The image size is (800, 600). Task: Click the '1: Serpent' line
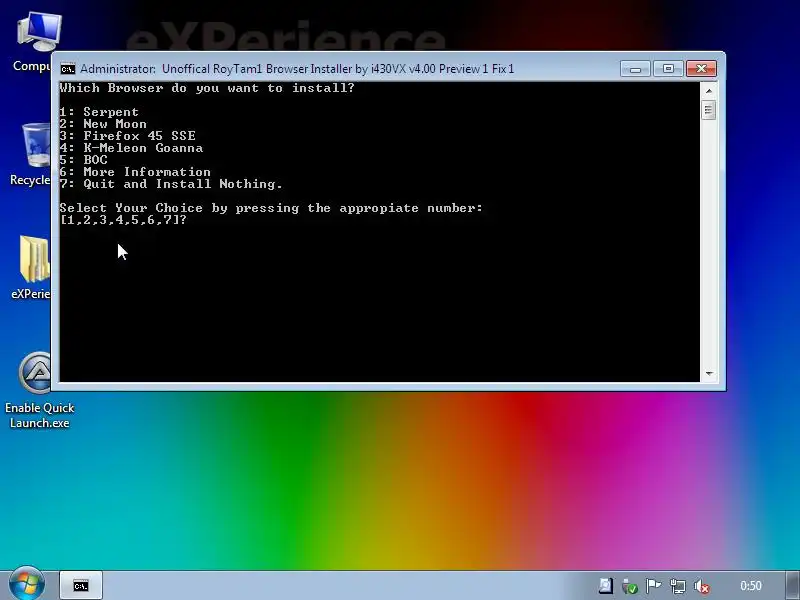99,112
